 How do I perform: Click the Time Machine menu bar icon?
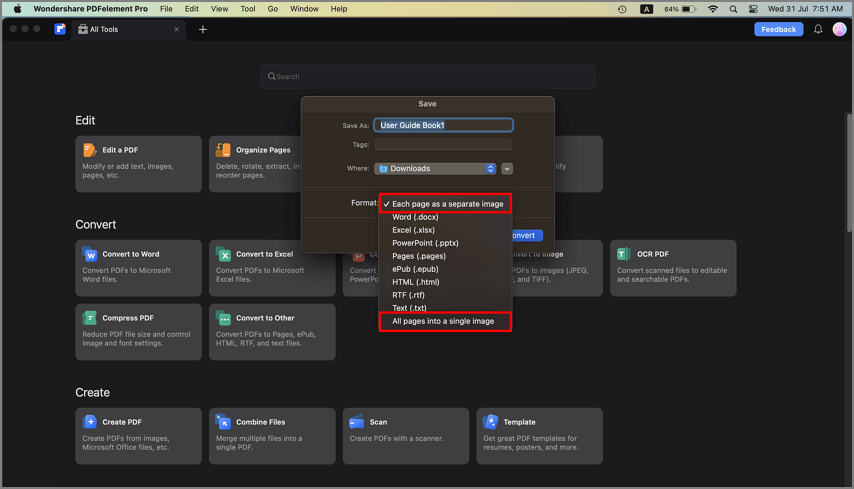coord(622,9)
